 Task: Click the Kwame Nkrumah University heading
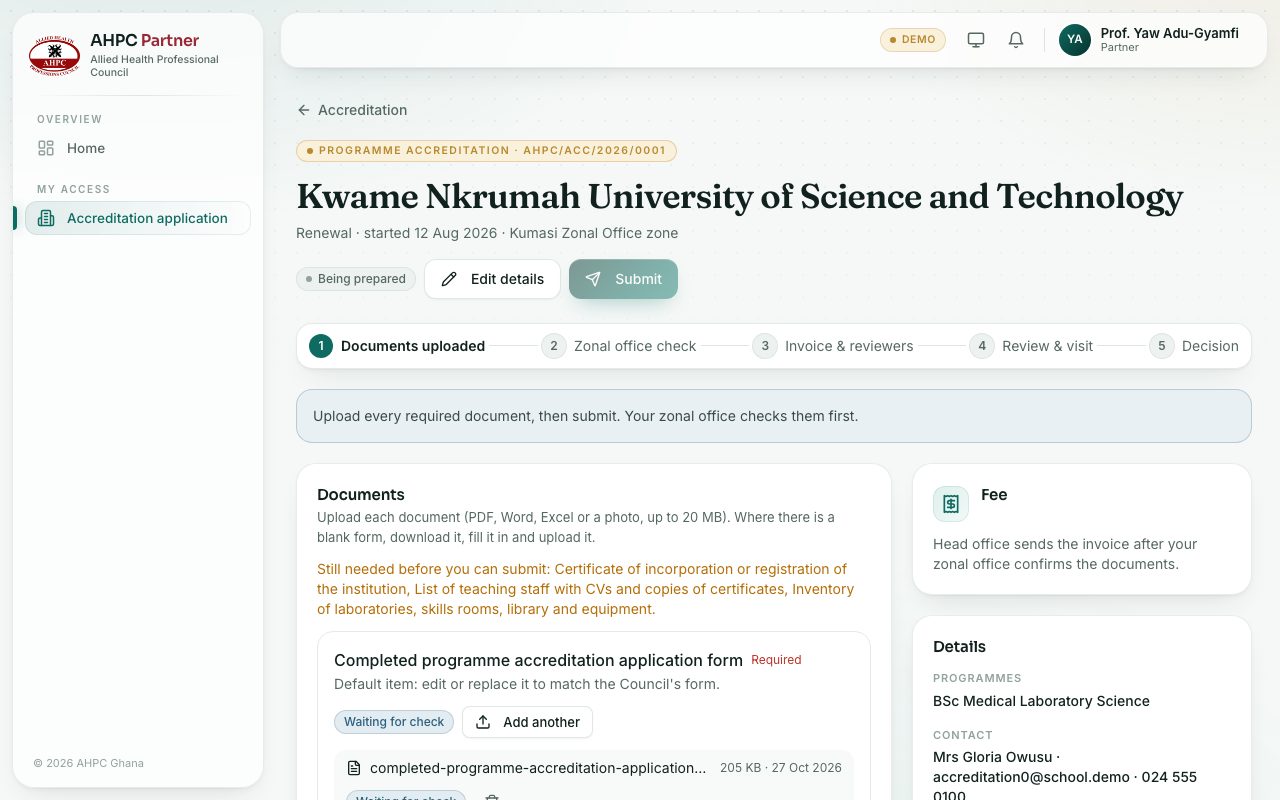(739, 196)
